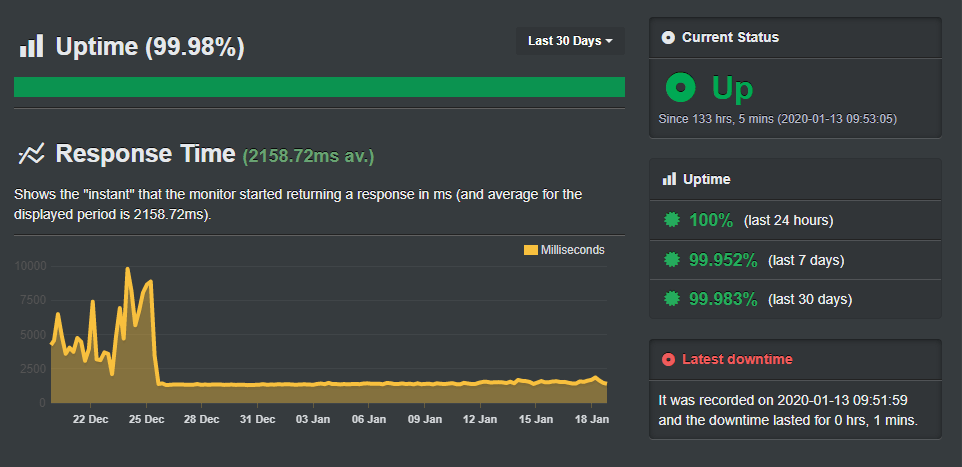This screenshot has height=467, width=962.
Task: Click the 18 Jan label on chart axis
Action: click(591, 419)
